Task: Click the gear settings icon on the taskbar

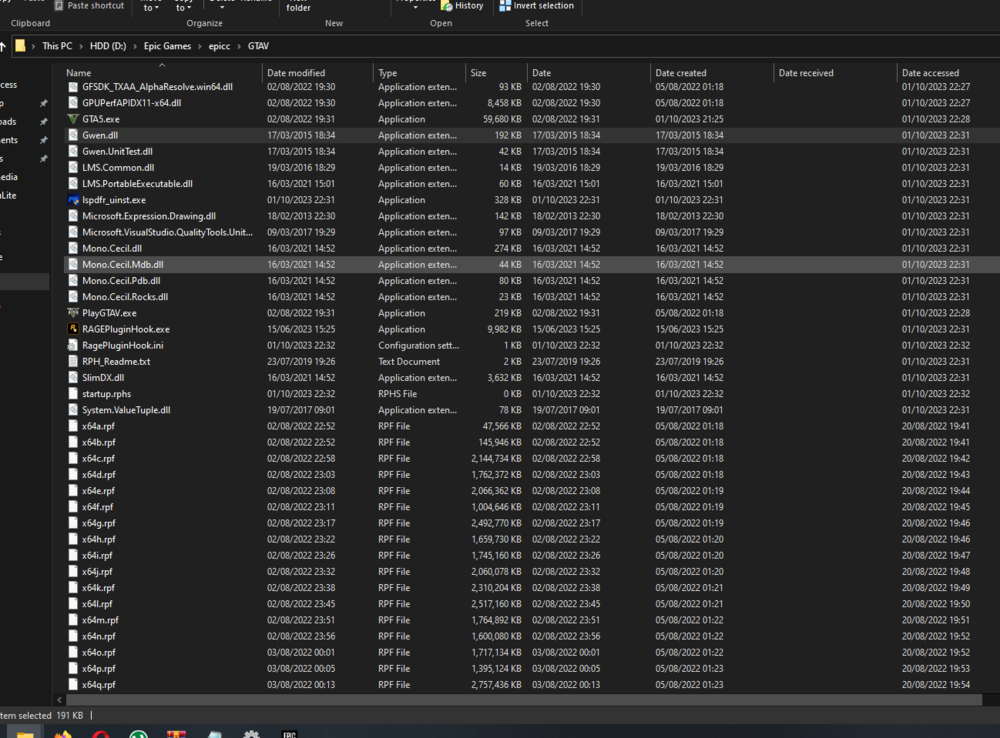Action: 252,733
